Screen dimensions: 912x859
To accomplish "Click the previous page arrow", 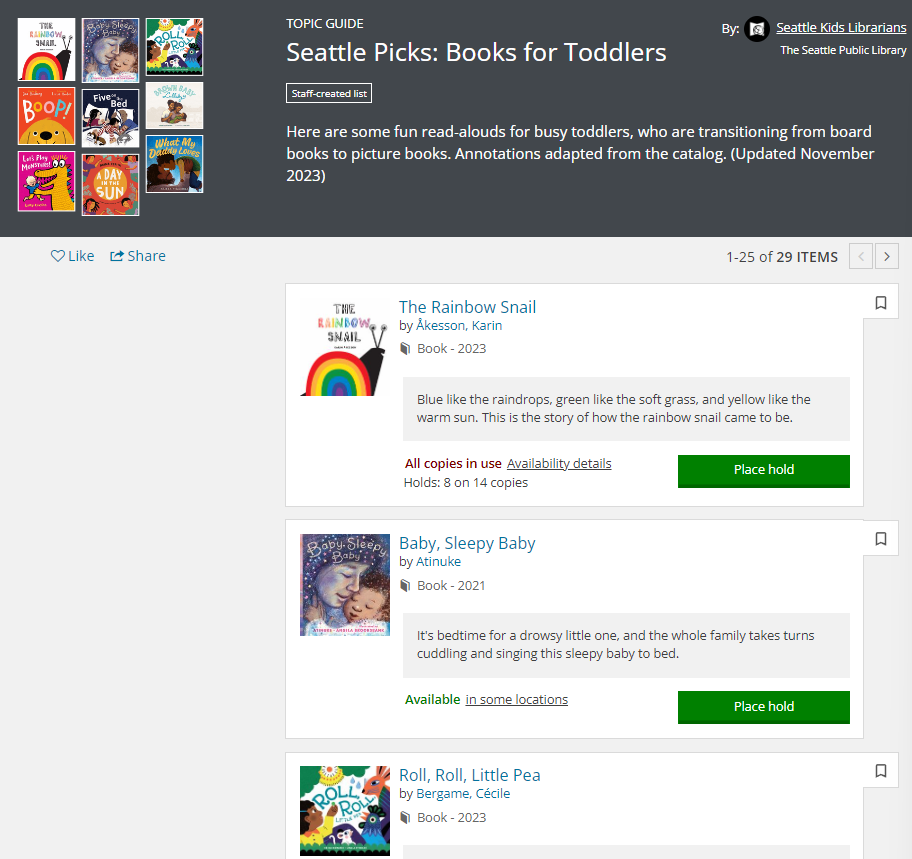I will pos(860,256).
